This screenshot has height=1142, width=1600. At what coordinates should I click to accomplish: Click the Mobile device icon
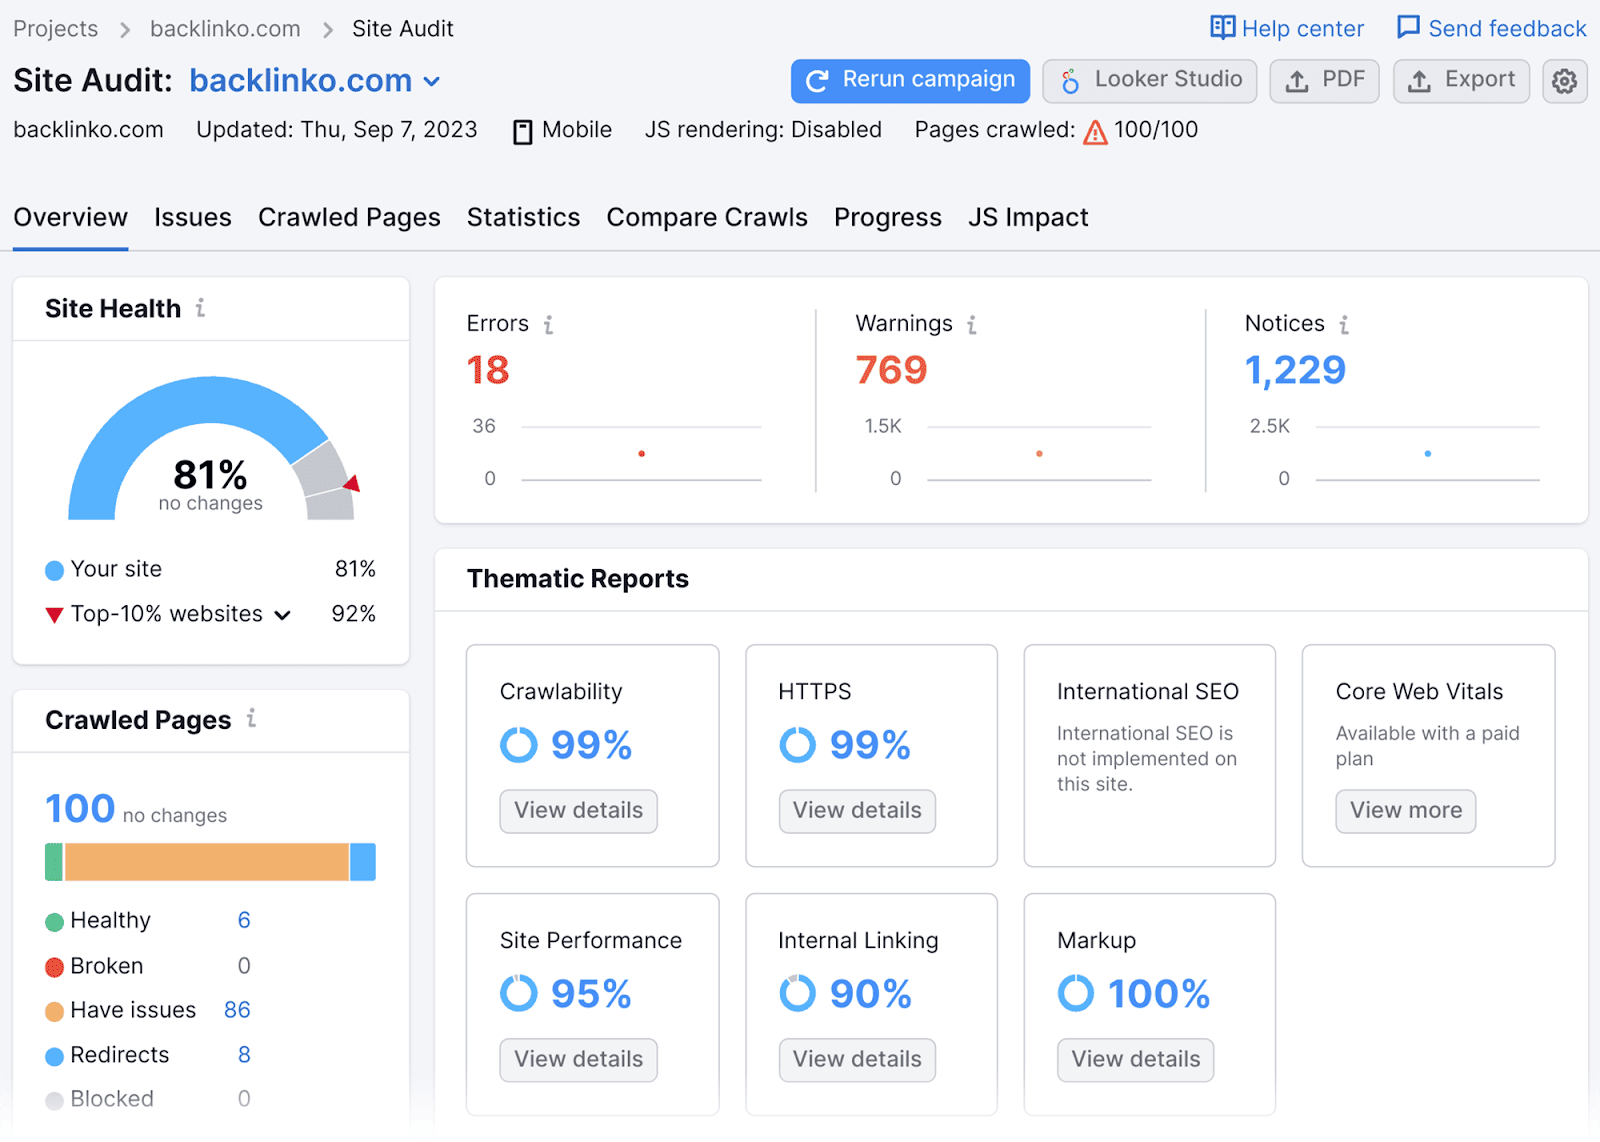[522, 132]
